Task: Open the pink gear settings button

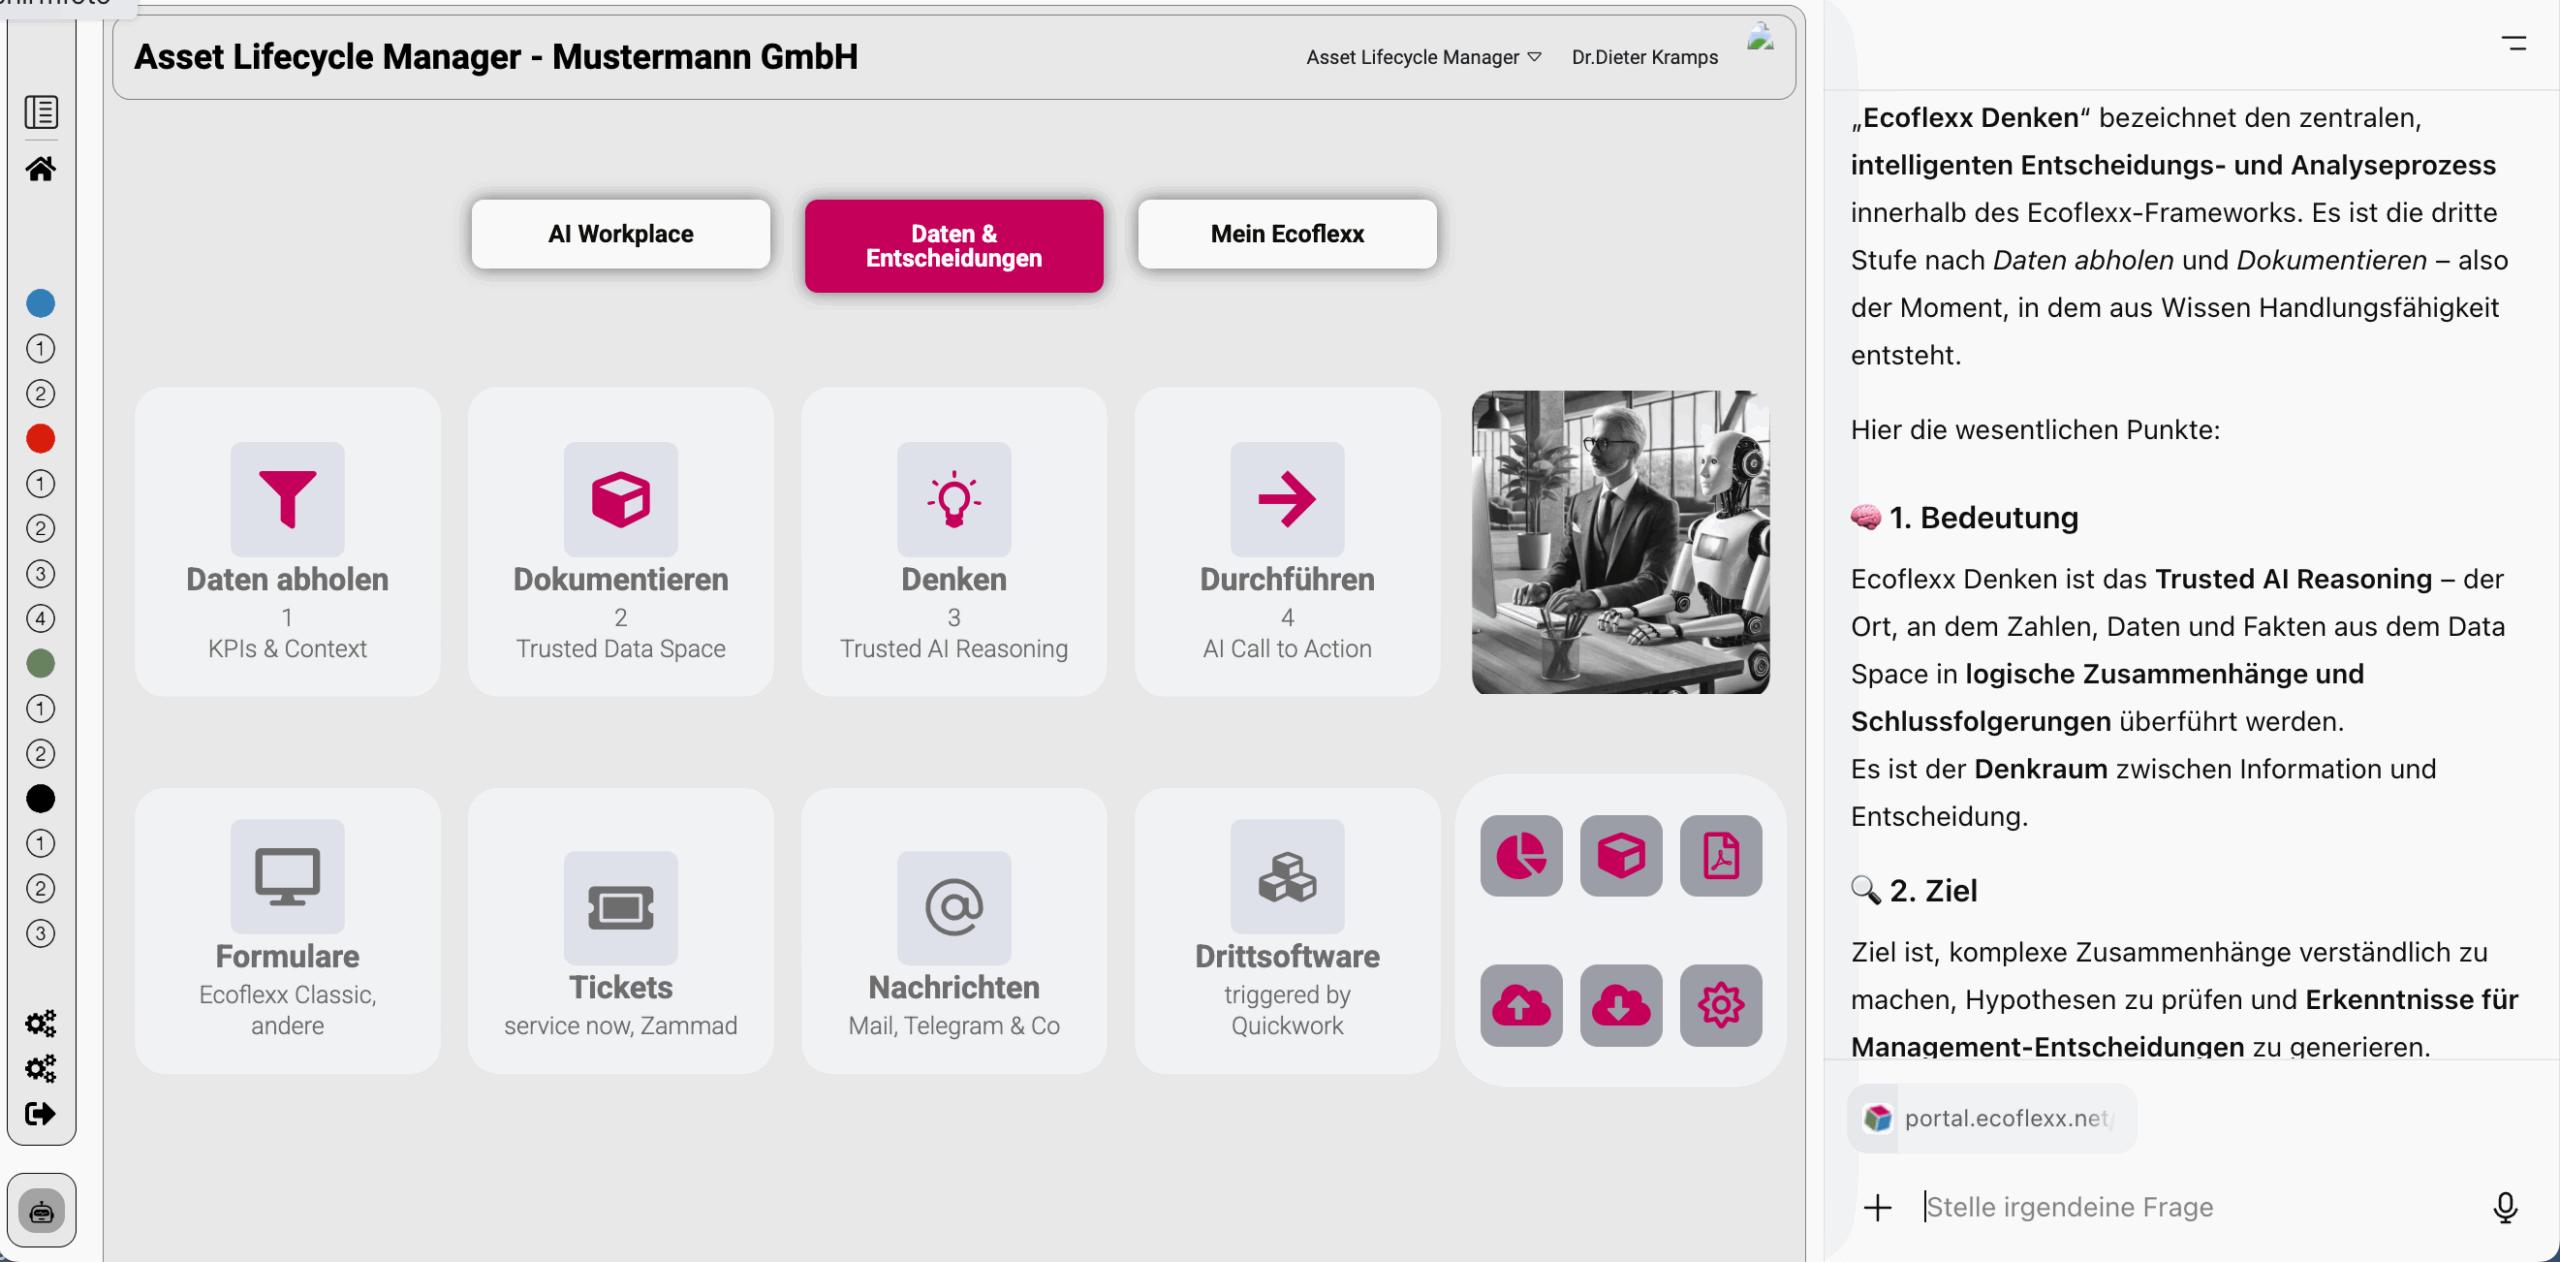Action: coord(1720,1005)
